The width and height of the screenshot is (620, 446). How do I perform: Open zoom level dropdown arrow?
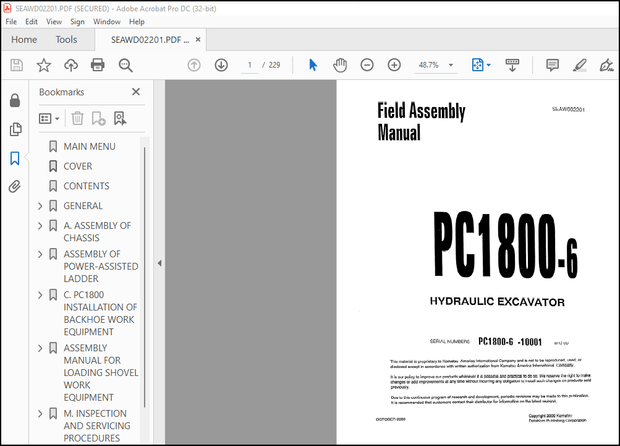click(451, 65)
